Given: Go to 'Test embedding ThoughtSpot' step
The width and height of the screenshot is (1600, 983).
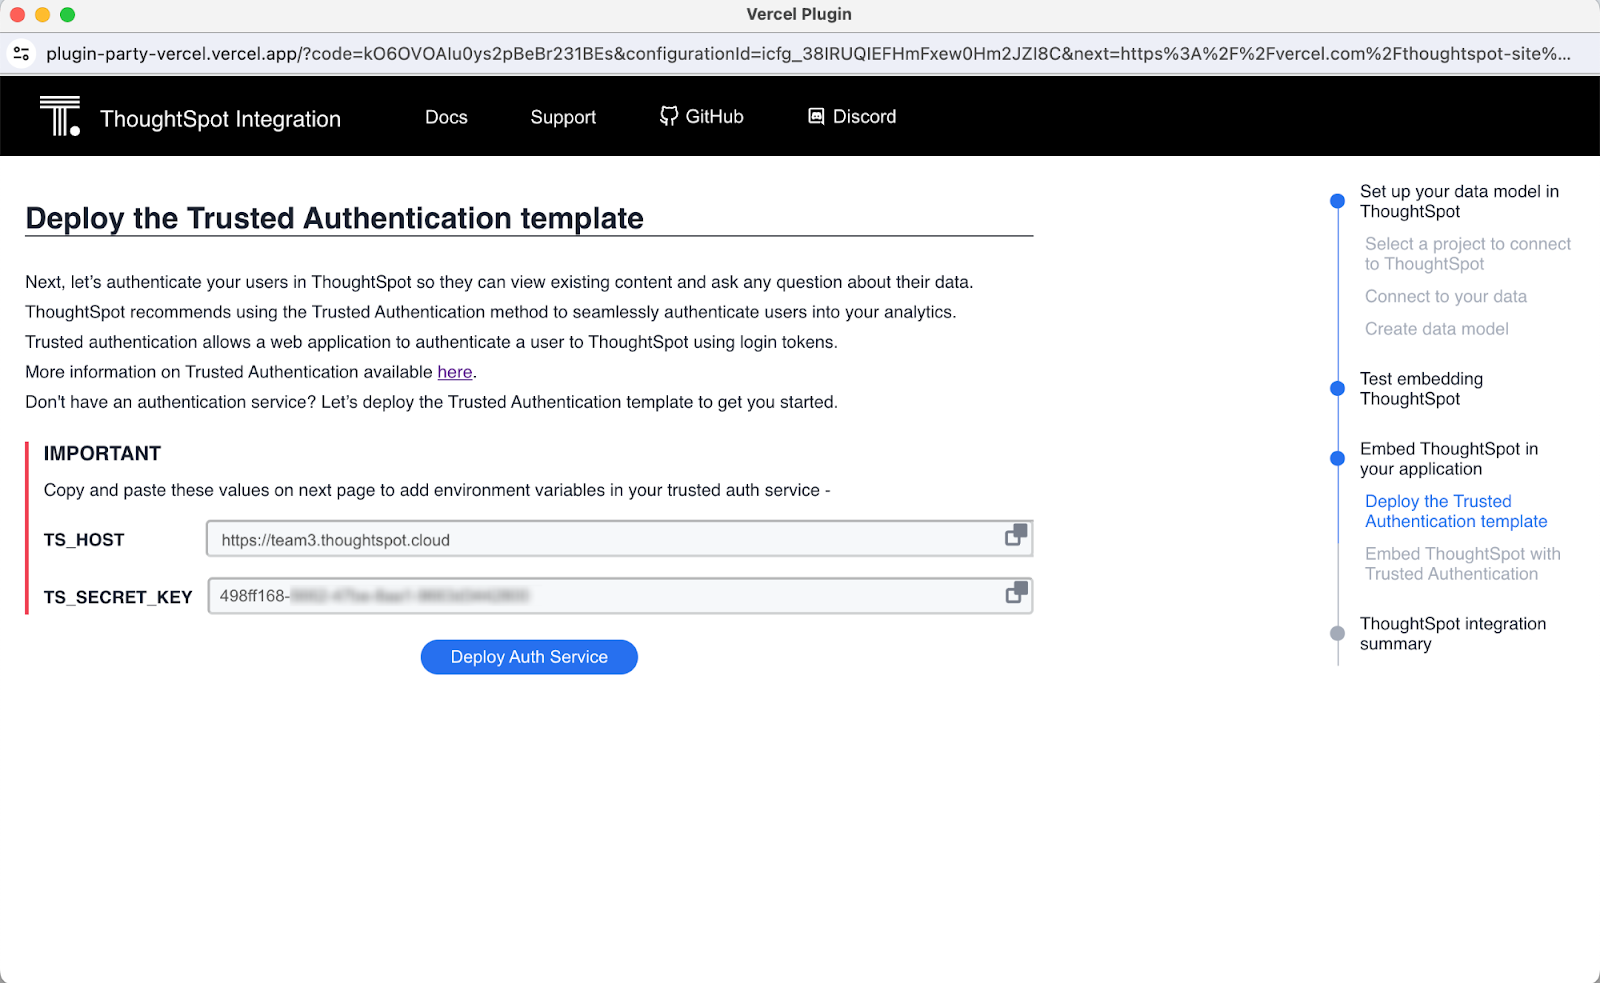Looking at the screenshot, I should (x=1421, y=389).
